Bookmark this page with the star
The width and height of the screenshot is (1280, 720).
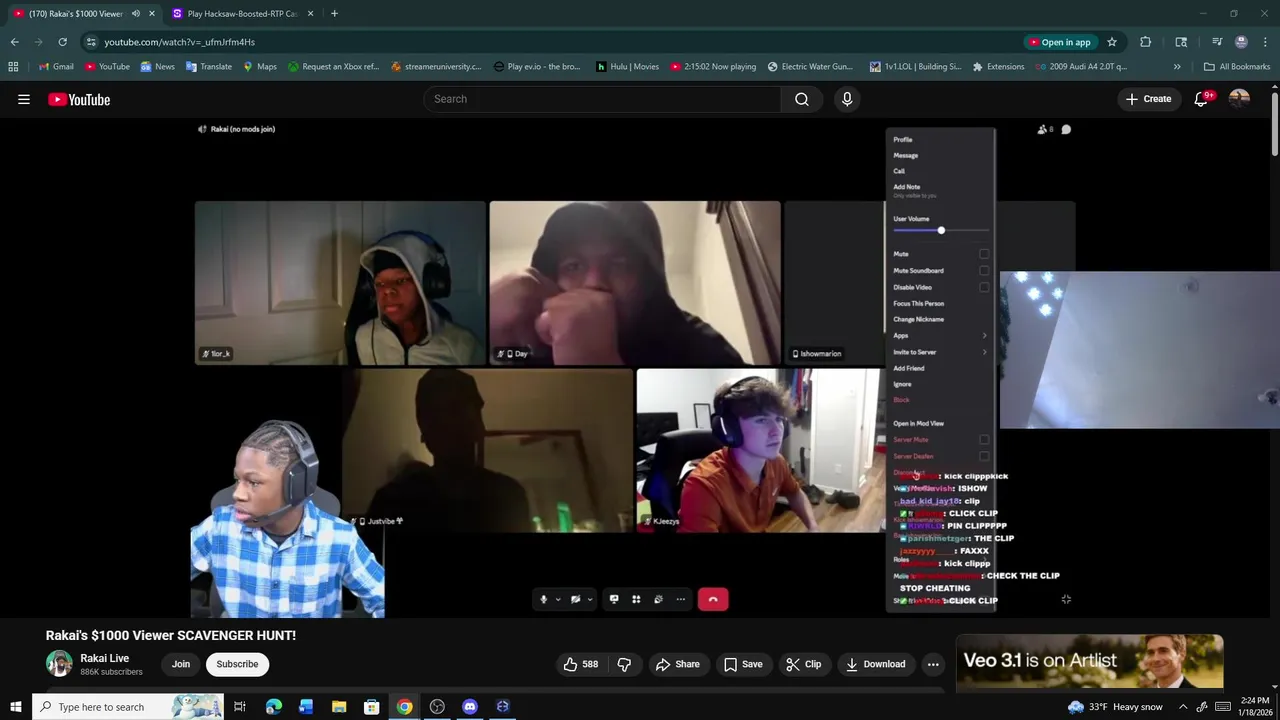[x=1112, y=42]
